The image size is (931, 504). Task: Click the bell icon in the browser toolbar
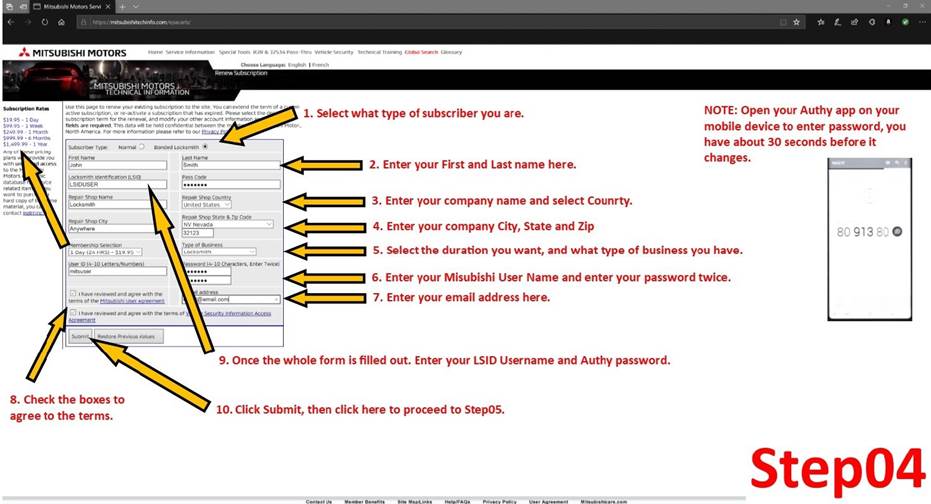(x=888, y=22)
